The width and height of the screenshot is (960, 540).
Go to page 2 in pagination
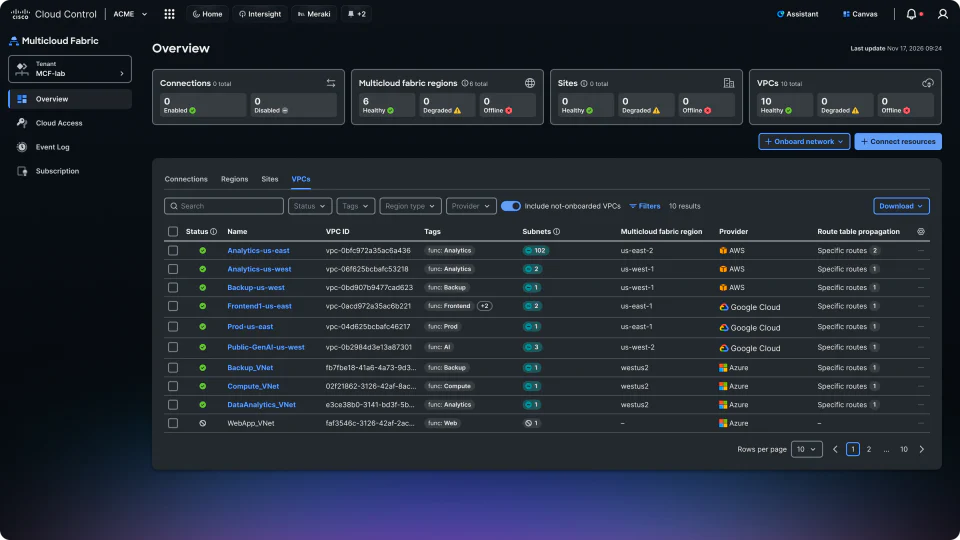869,449
